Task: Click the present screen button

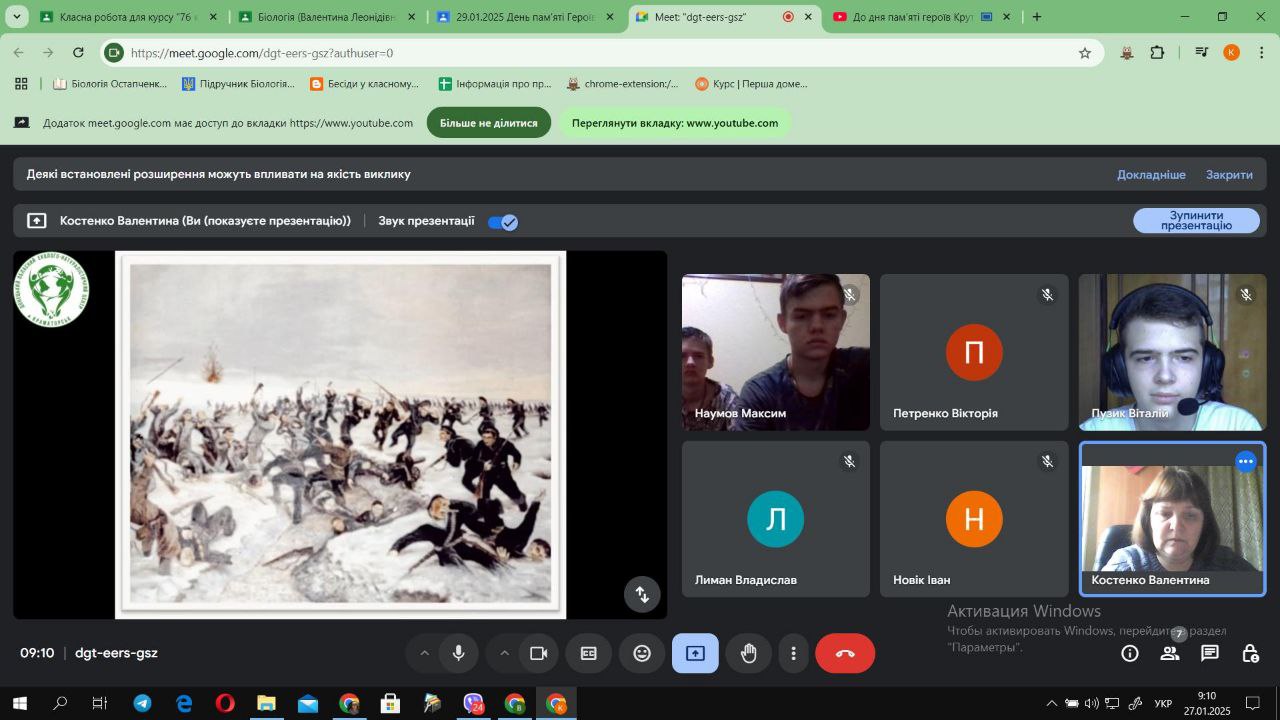Action: tap(695, 653)
